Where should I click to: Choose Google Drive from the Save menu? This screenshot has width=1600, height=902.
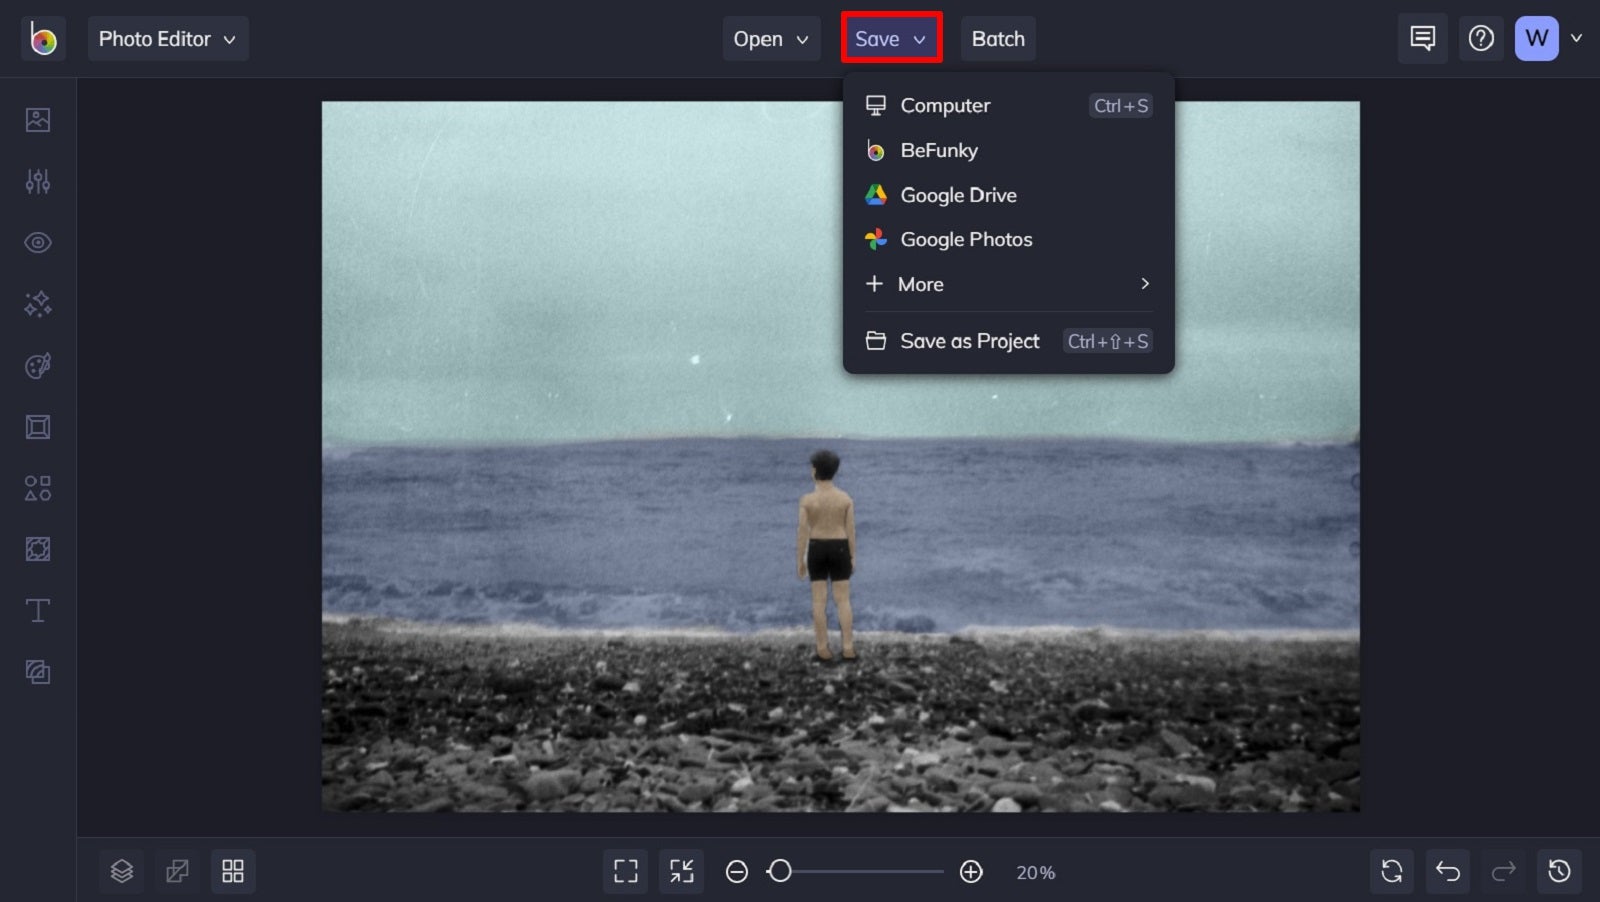pyautogui.click(x=958, y=195)
